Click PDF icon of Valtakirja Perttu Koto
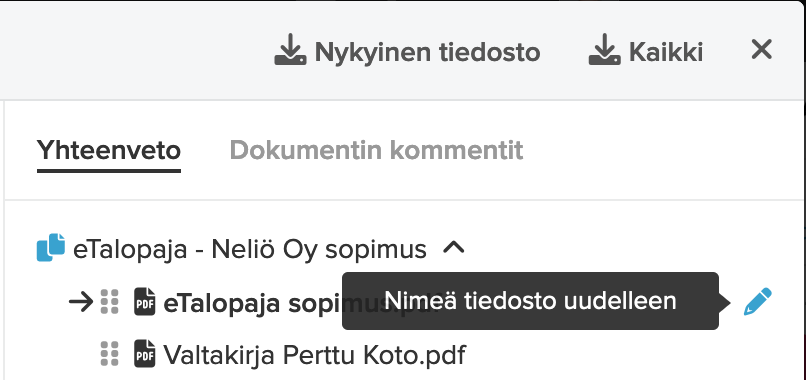Viewport: 806px width, 380px height. (144, 354)
